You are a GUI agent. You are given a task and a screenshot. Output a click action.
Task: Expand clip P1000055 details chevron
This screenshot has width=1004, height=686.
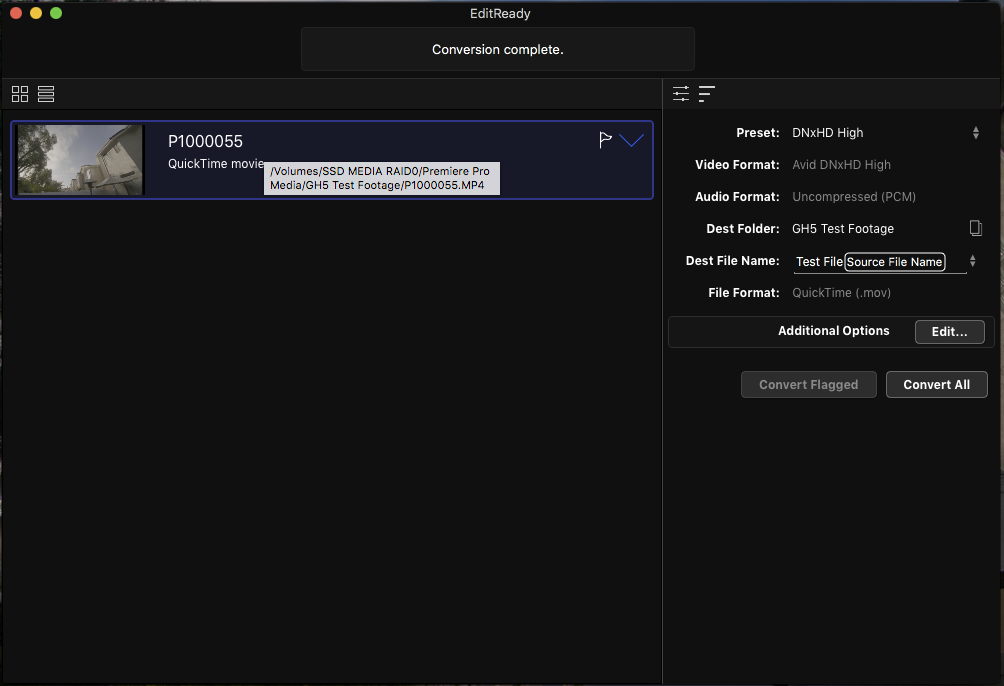pyautogui.click(x=632, y=140)
